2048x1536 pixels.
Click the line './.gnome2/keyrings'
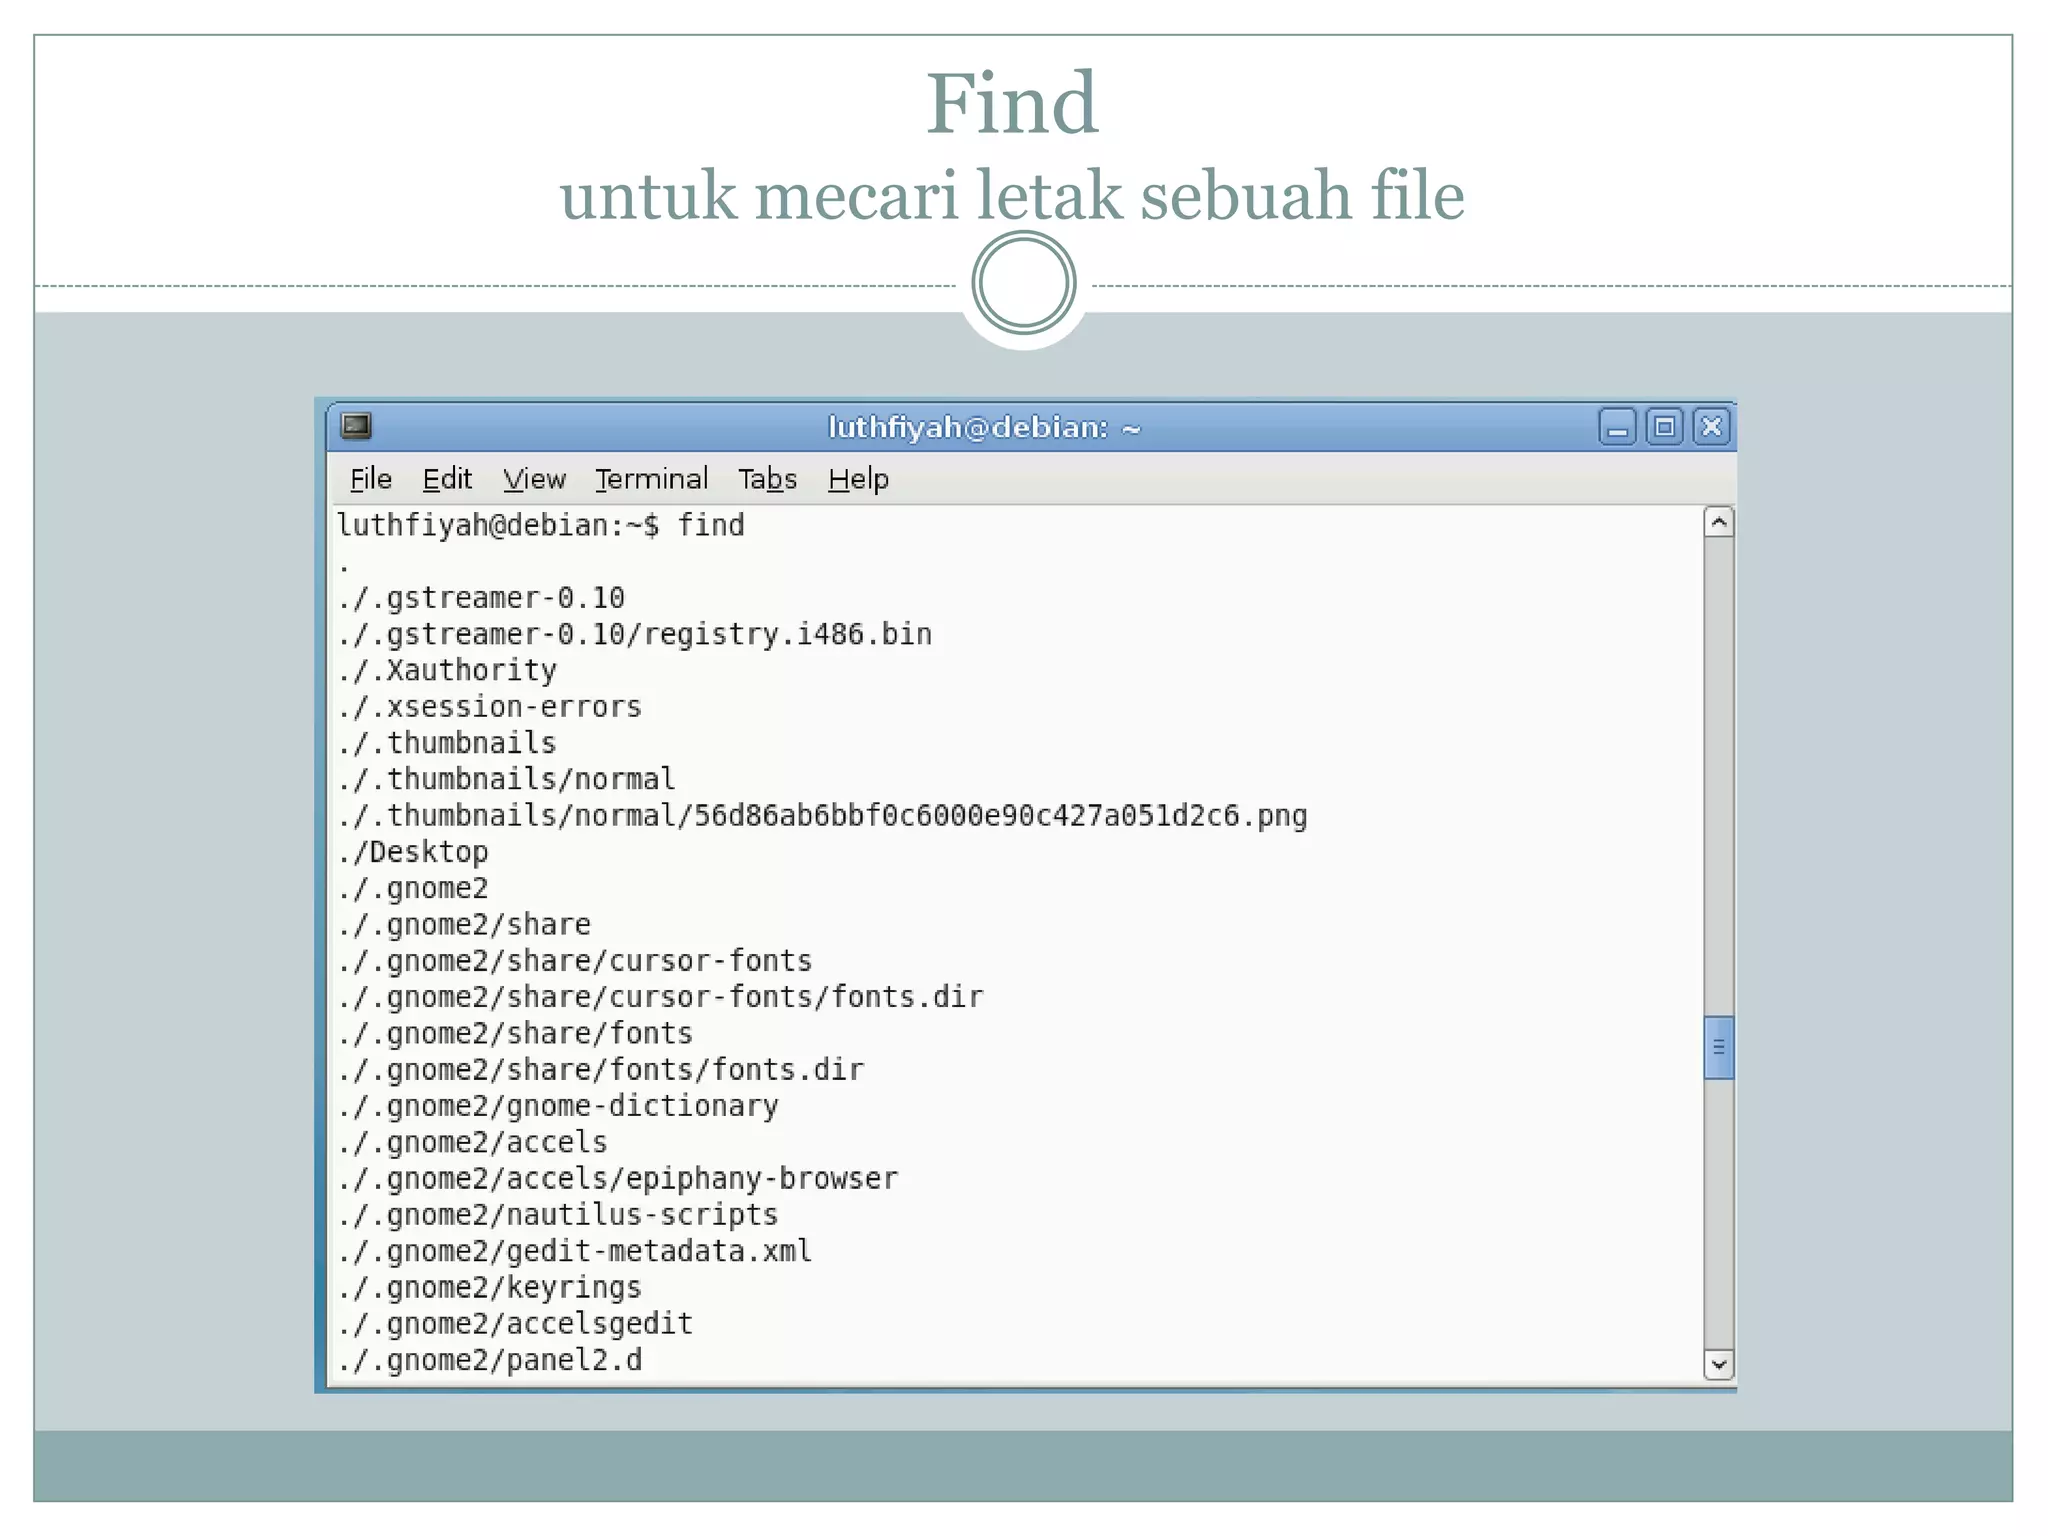(x=490, y=1288)
